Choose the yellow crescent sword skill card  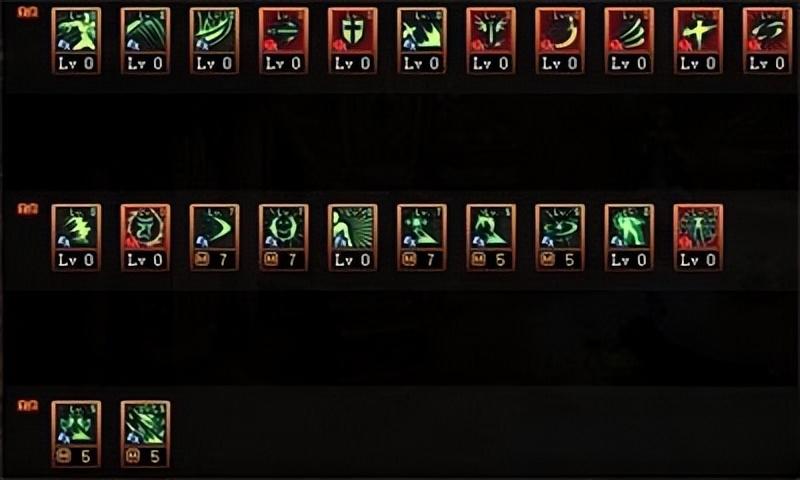point(560,41)
